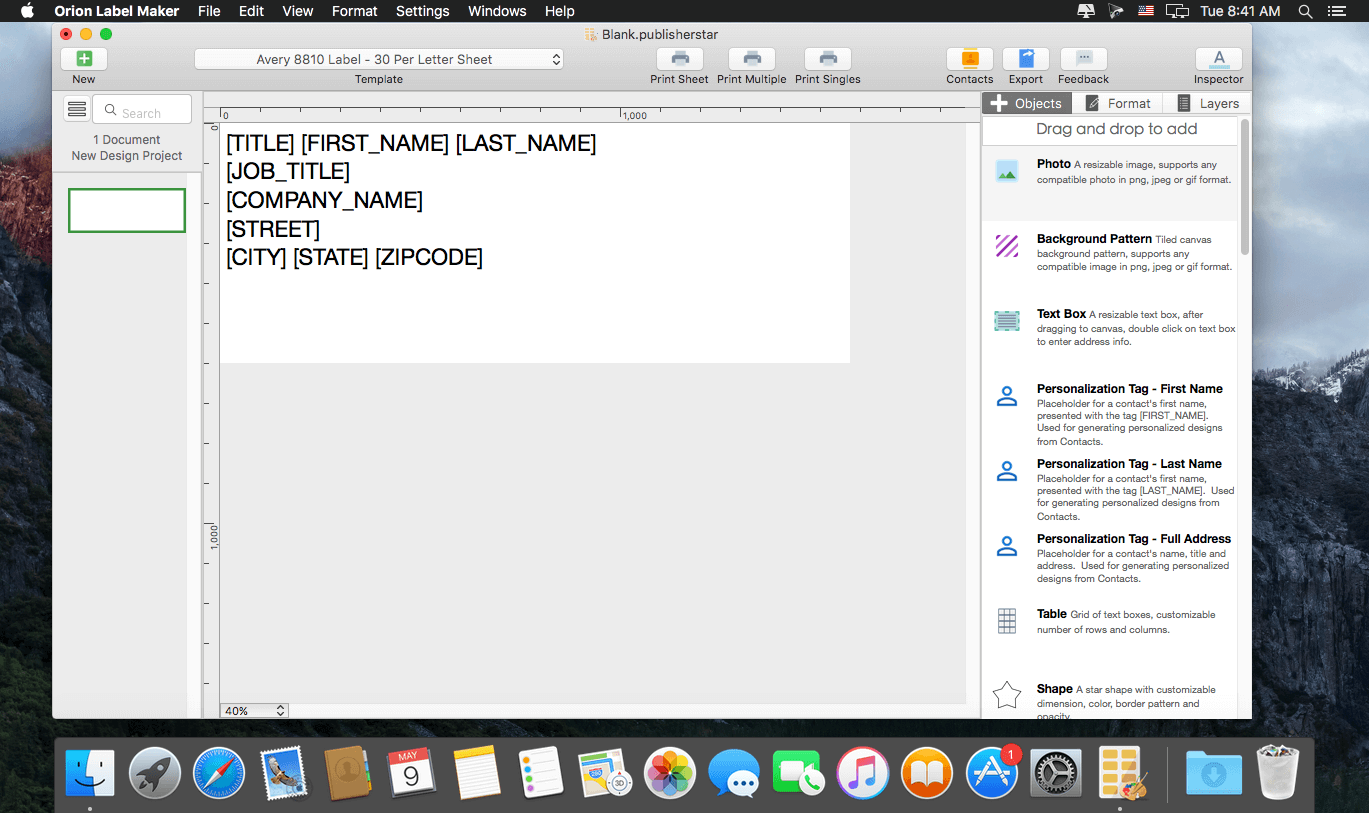Open the Trash in the Dock
The image size is (1369, 813).
1278,773
